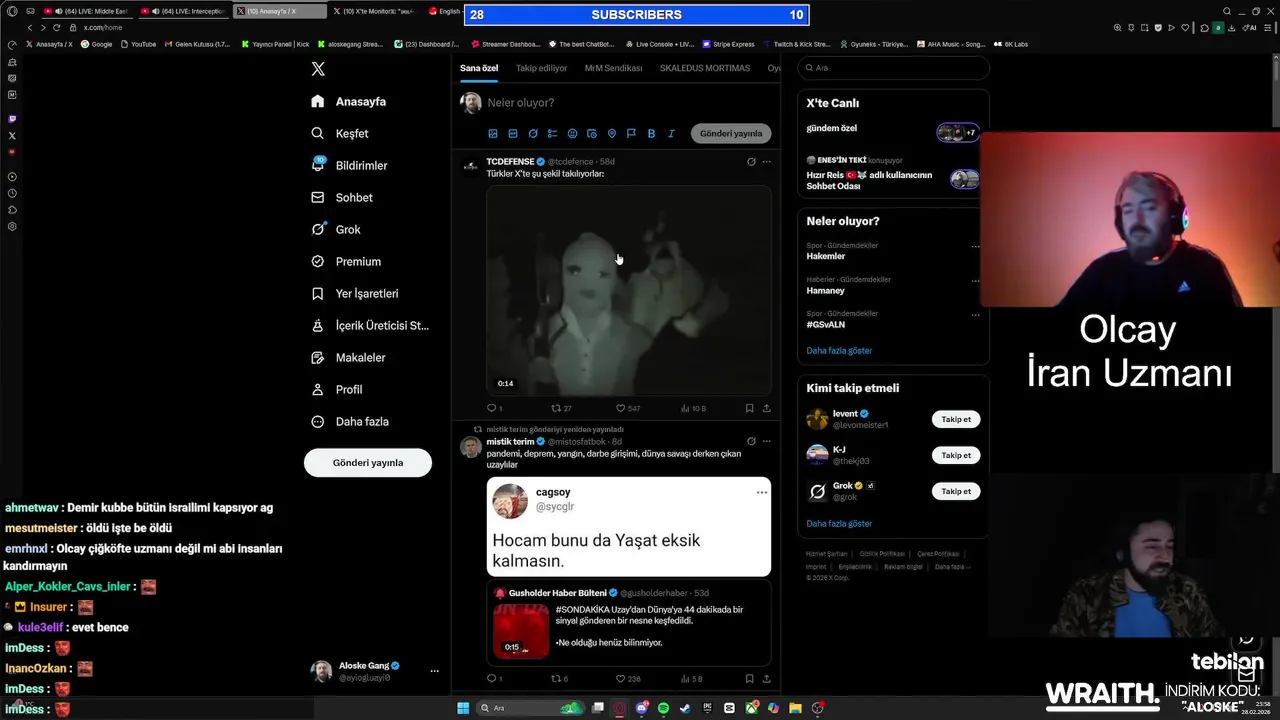Open #GSvALN trending hashtag
The image size is (1280, 720).
click(826, 324)
